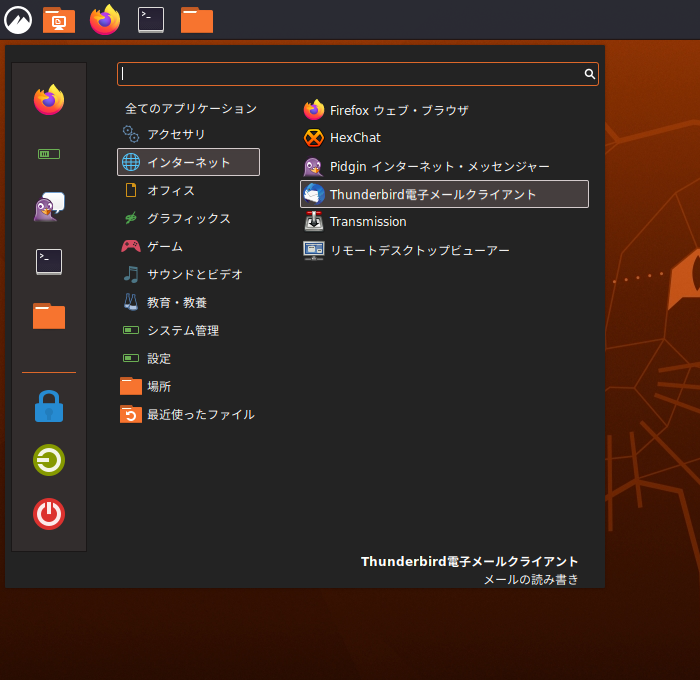This screenshot has width=700, height=680.
Task: Launch Pidgin from the favorites sidebar
Action: 49,207
